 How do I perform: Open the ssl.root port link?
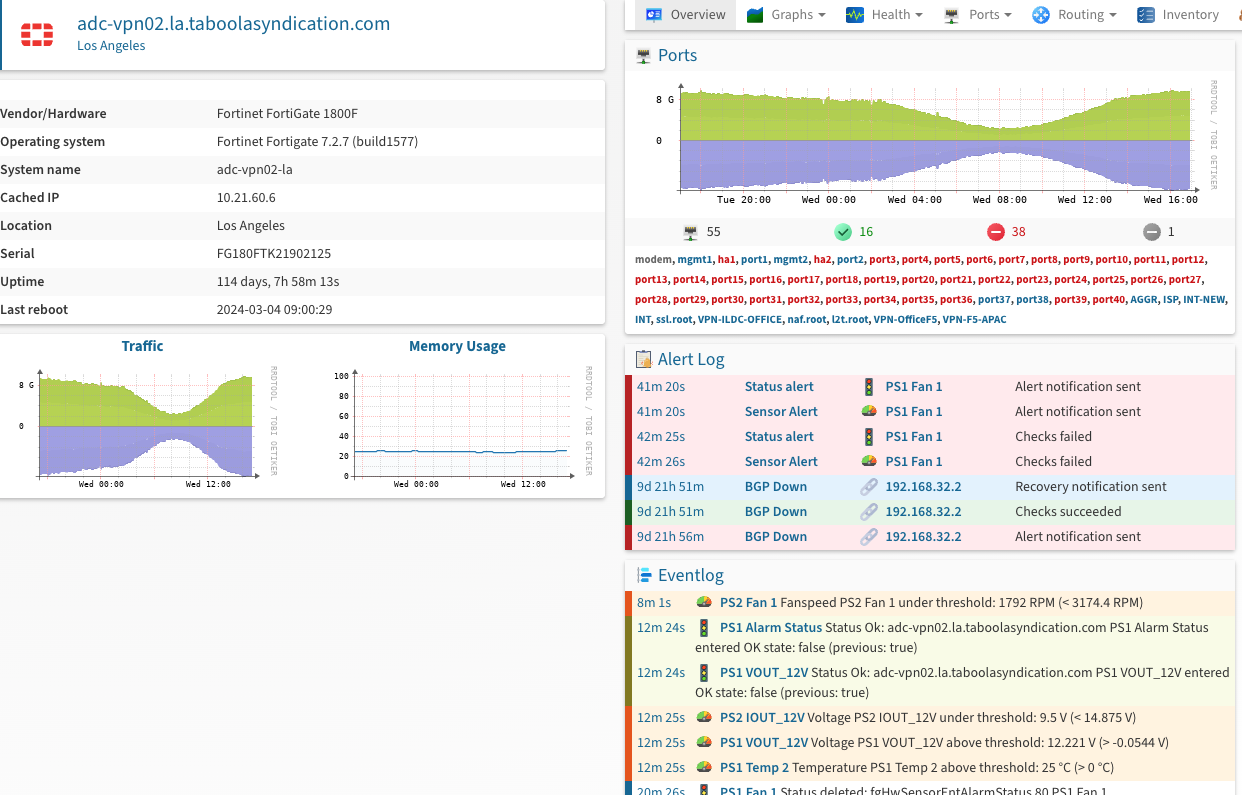(673, 319)
